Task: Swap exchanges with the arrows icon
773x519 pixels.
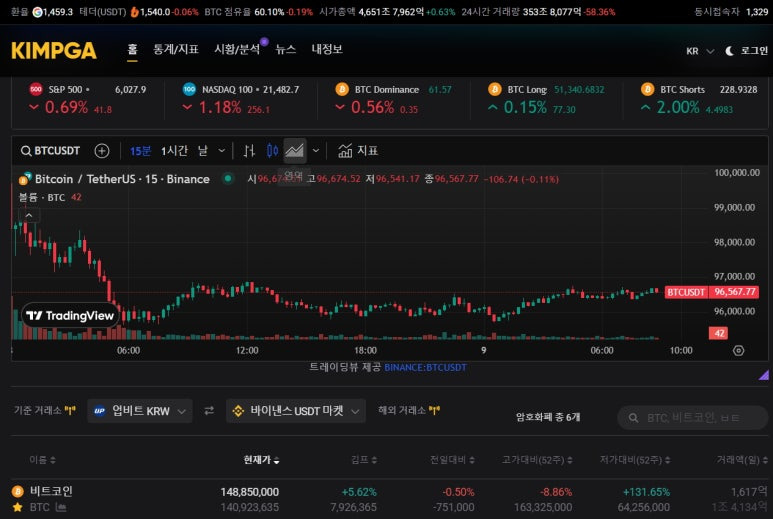Action: pos(209,411)
